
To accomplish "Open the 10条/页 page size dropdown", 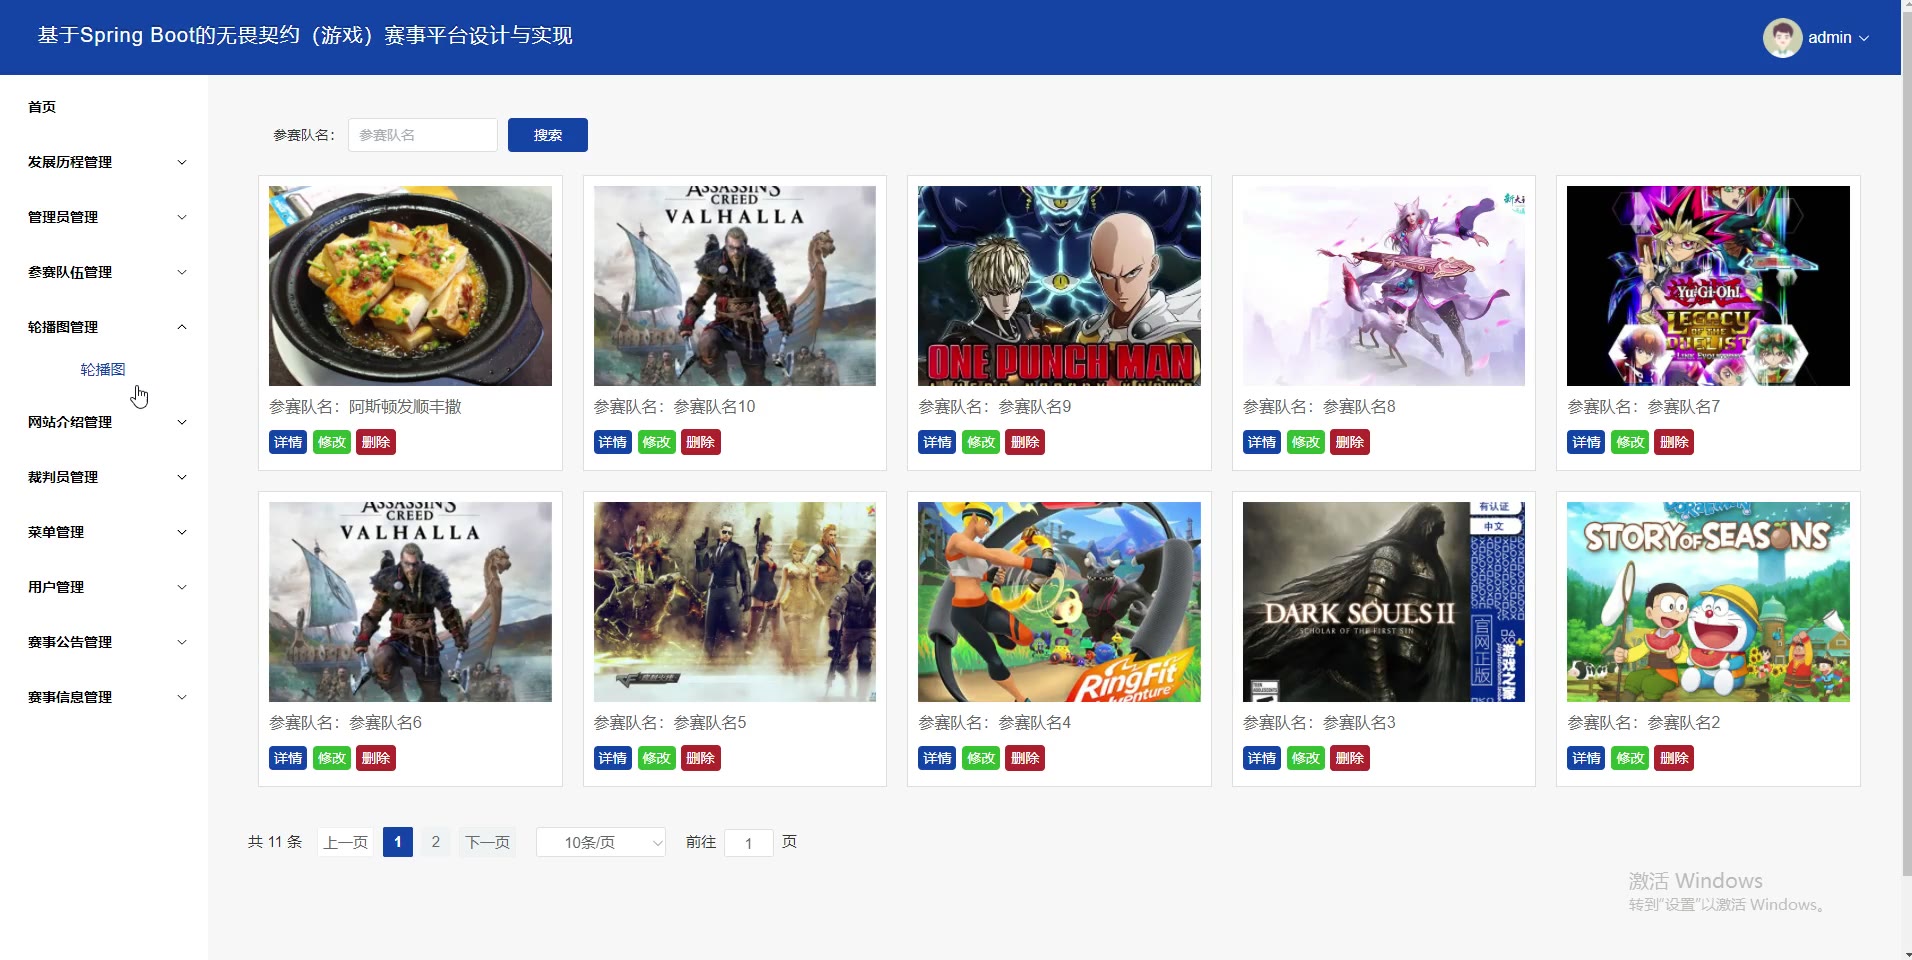I will tap(601, 843).
